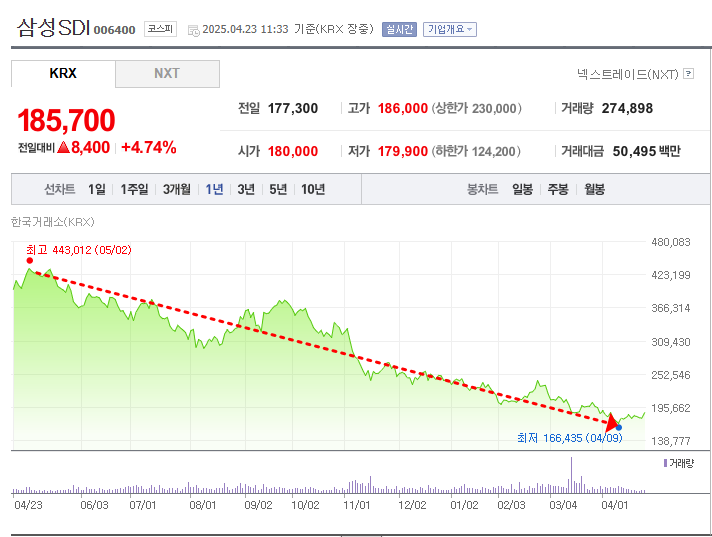This screenshot has height=537, width=712.
Task: Select the 1년 line chart period
Action: pyautogui.click(x=214, y=189)
